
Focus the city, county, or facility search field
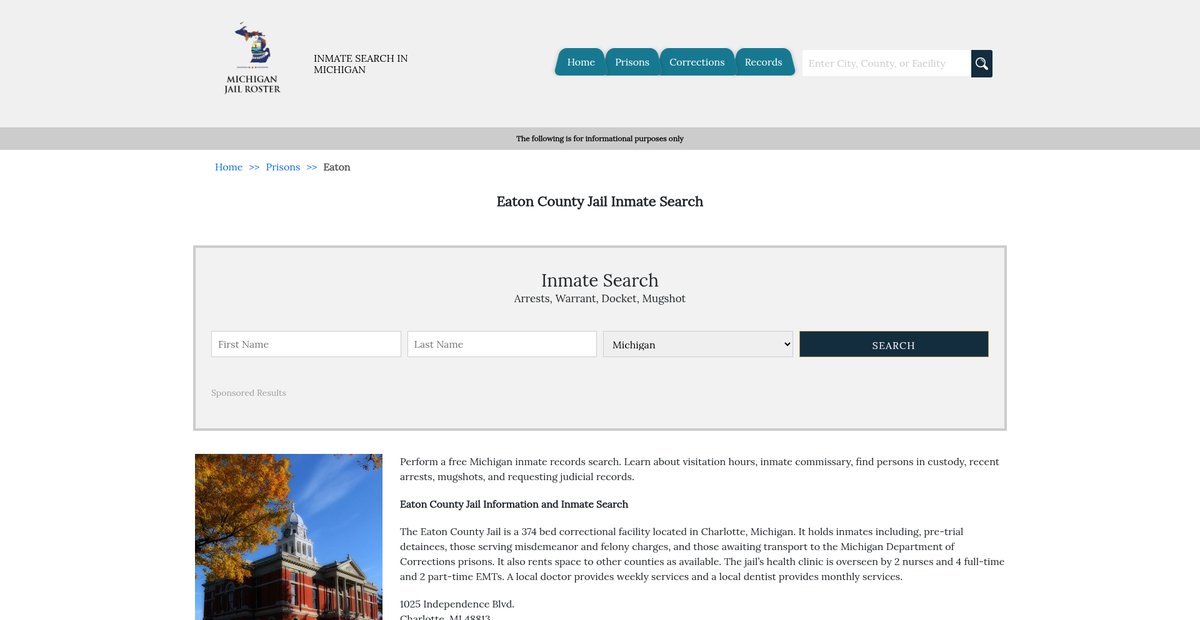[886, 63]
